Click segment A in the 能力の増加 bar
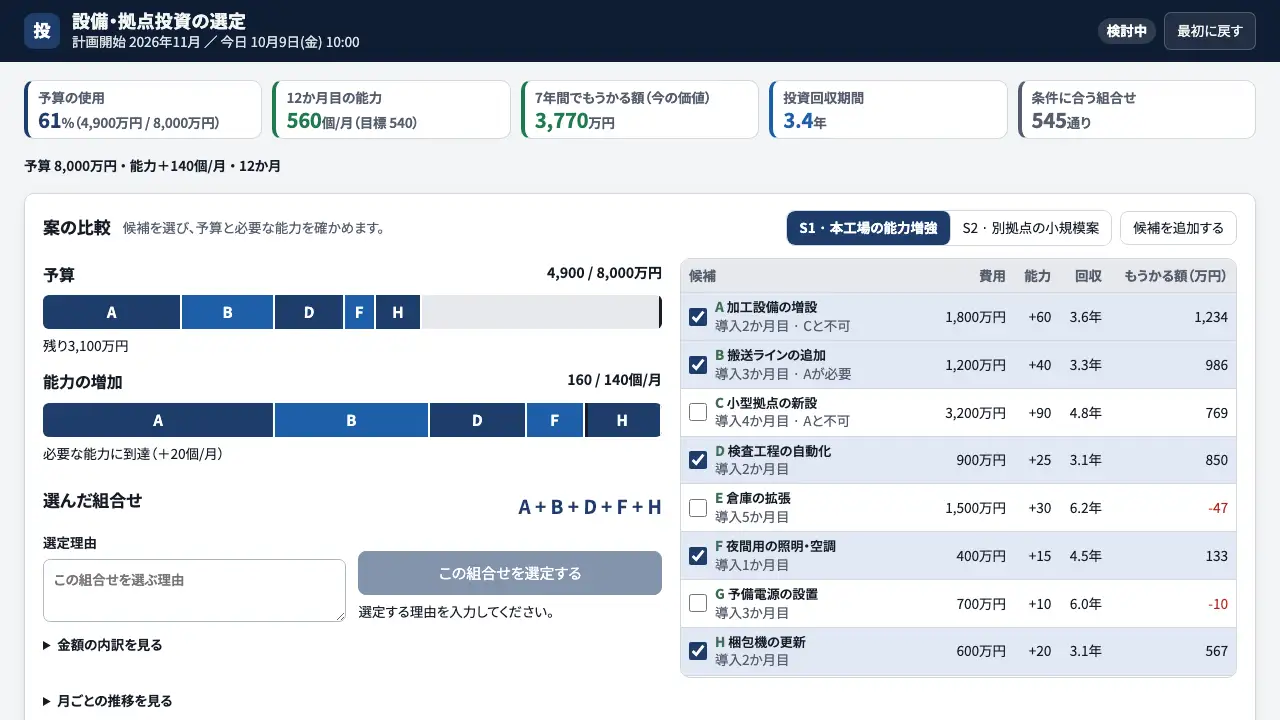This screenshot has height=720, width=1280. point(158,420)
